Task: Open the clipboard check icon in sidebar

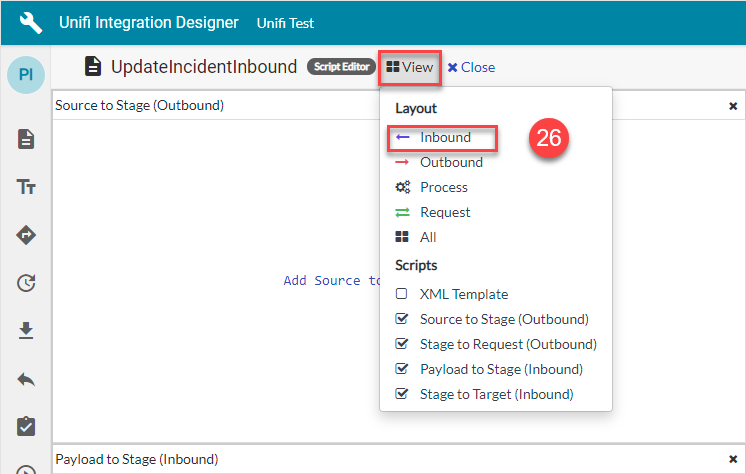Action: (26, 426)
